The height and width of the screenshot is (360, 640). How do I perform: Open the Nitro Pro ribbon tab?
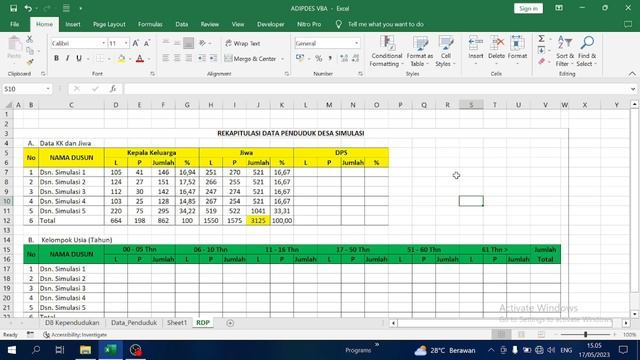pos(309,24)
